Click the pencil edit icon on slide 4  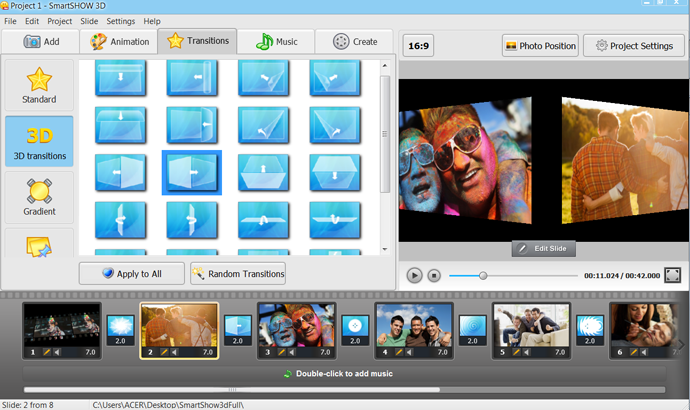[399, 352]
